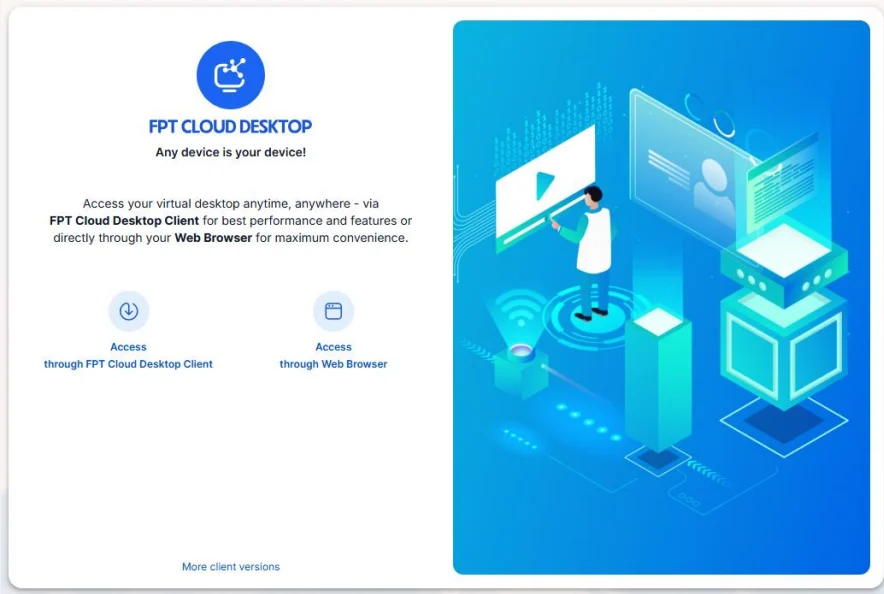This screenshot has height=594, width=884.
Task: Click the download arrow circle icon
Action: (x=129, y=311)
